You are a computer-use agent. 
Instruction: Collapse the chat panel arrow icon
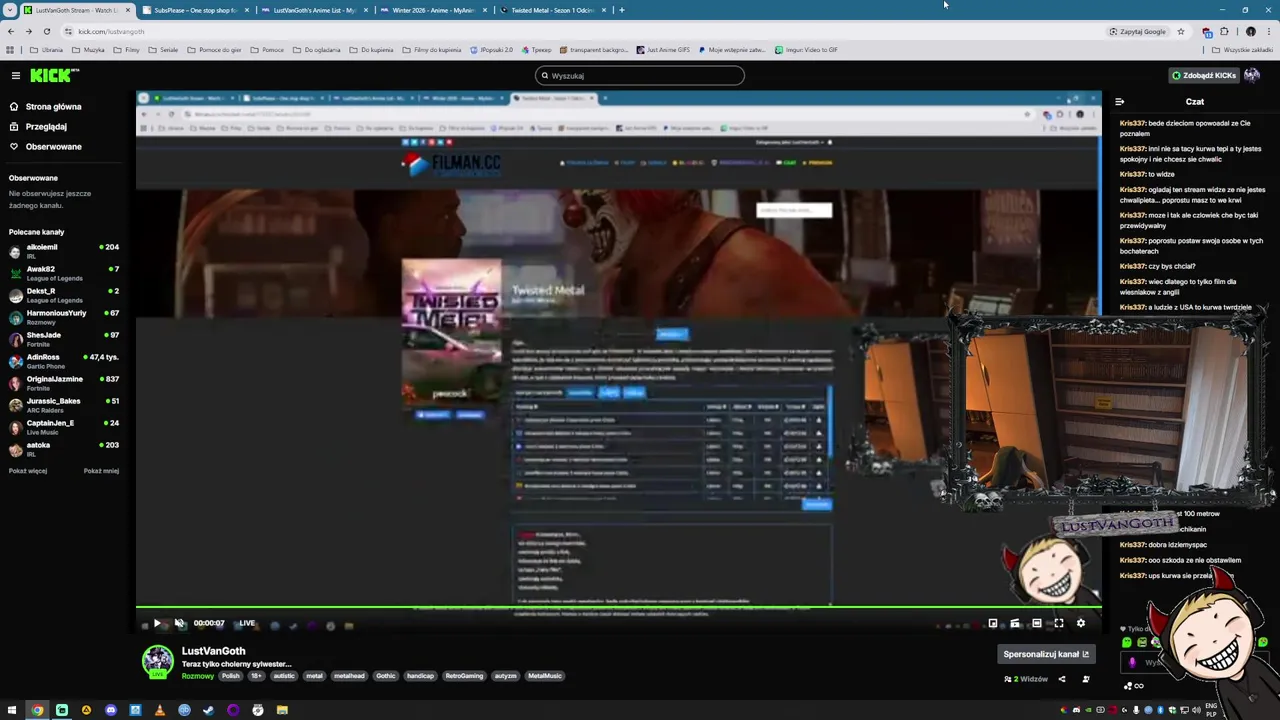[x=1119, y=102]
